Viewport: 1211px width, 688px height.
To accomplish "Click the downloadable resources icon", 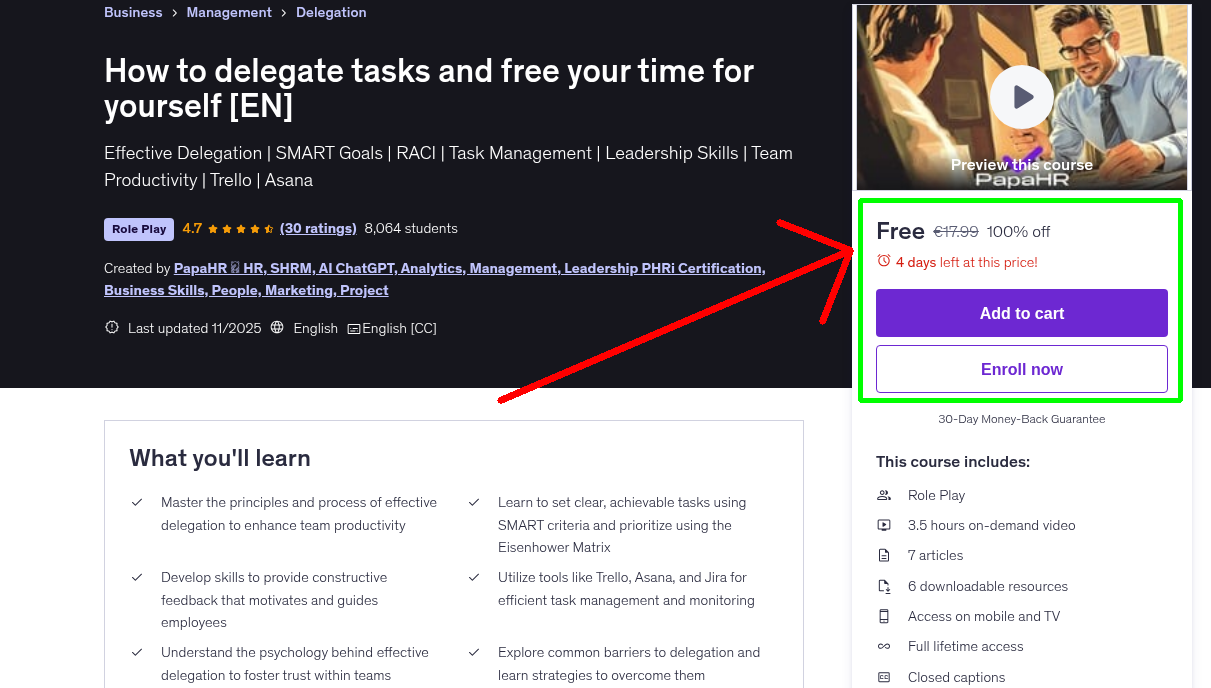I will (x=883, y=586).
